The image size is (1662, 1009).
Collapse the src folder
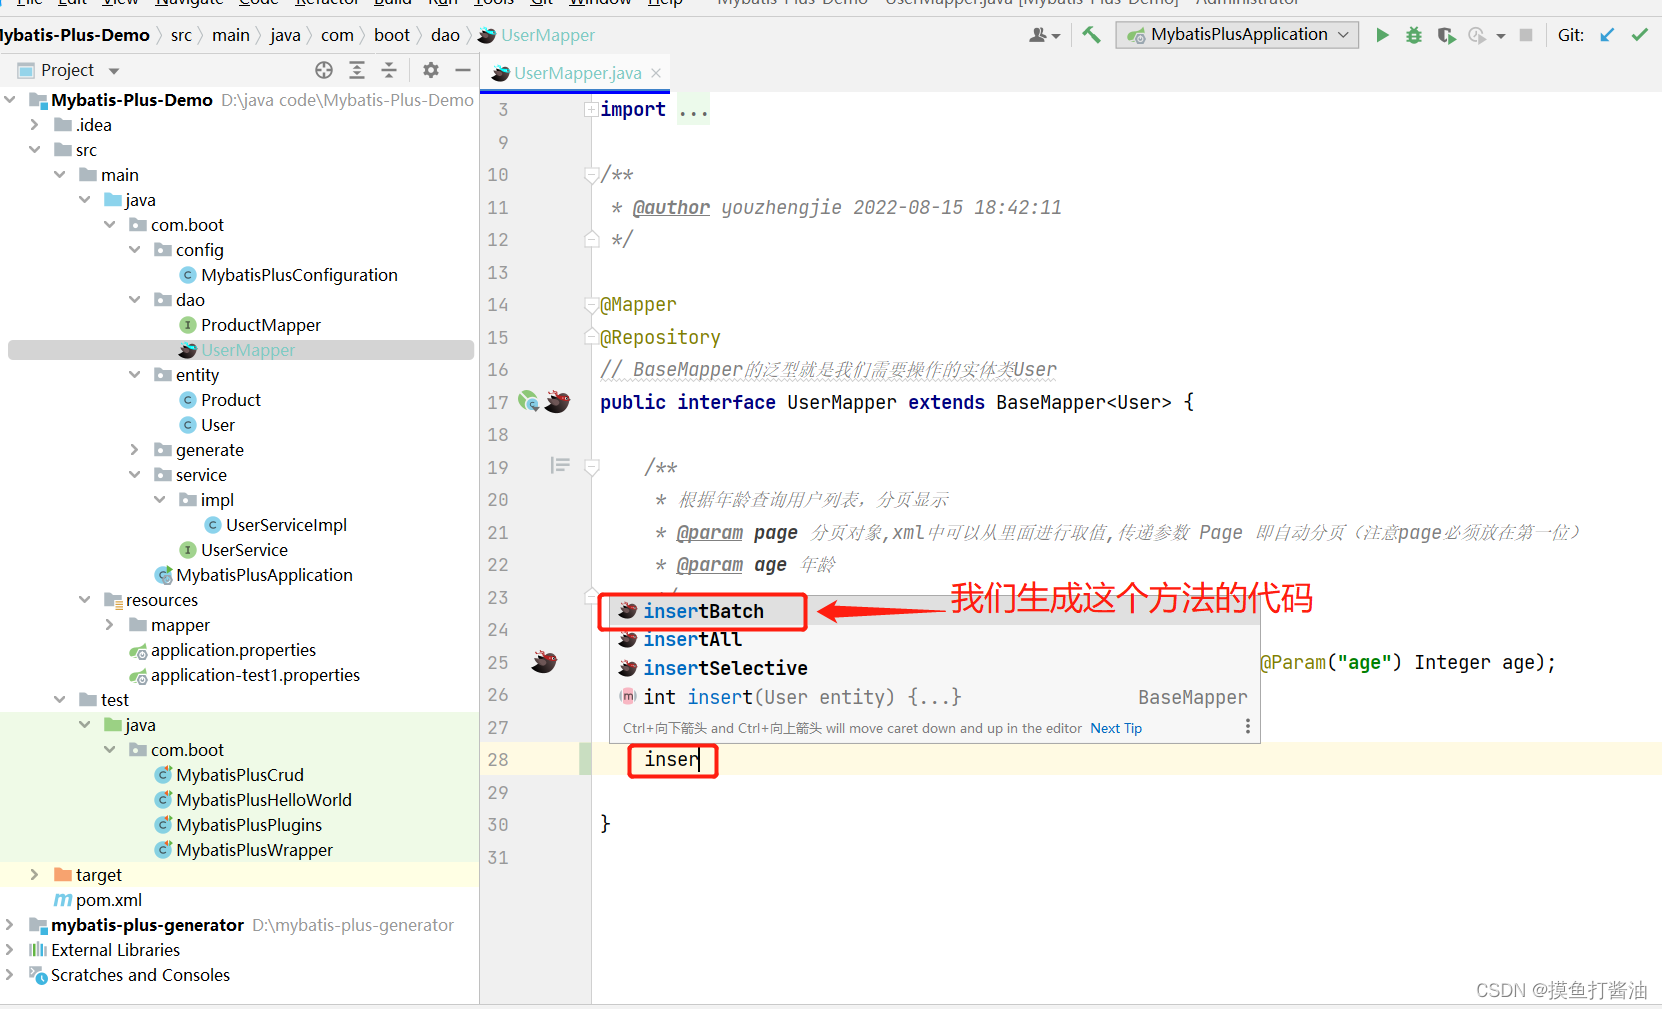click(35, 150)
